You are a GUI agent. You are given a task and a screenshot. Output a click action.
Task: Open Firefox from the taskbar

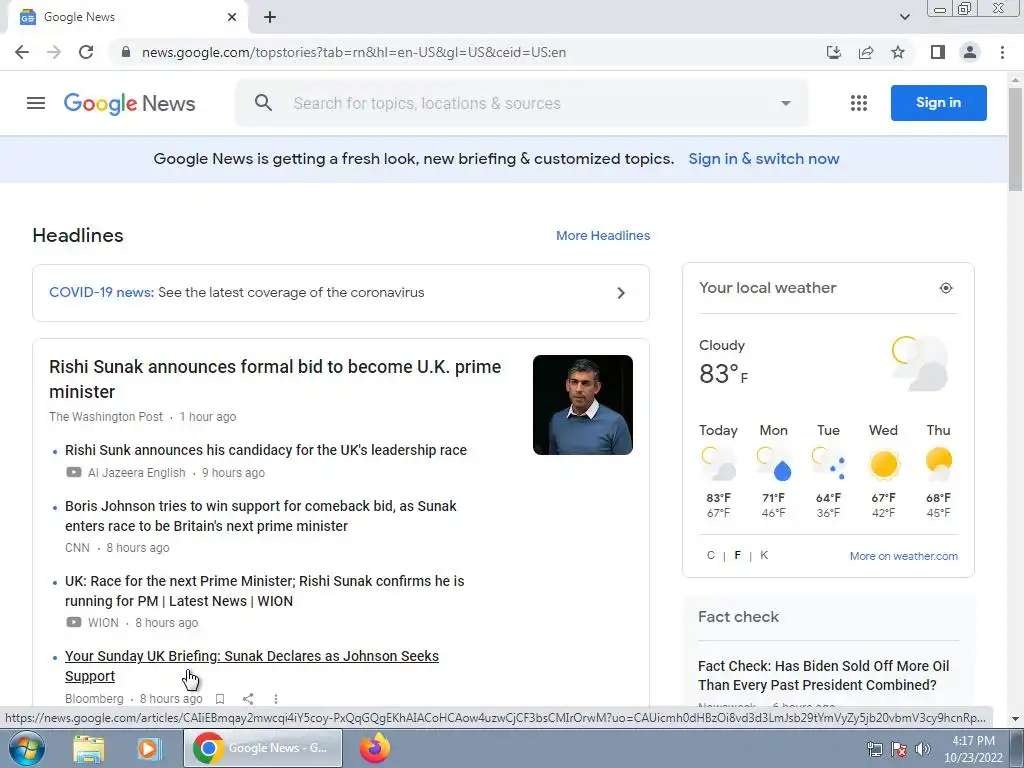pos(375,748)
